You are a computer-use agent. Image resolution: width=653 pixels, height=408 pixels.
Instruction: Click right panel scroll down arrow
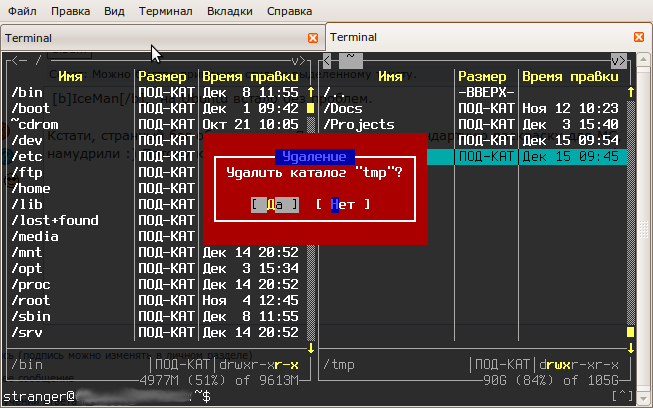click(x=630, y=347)
